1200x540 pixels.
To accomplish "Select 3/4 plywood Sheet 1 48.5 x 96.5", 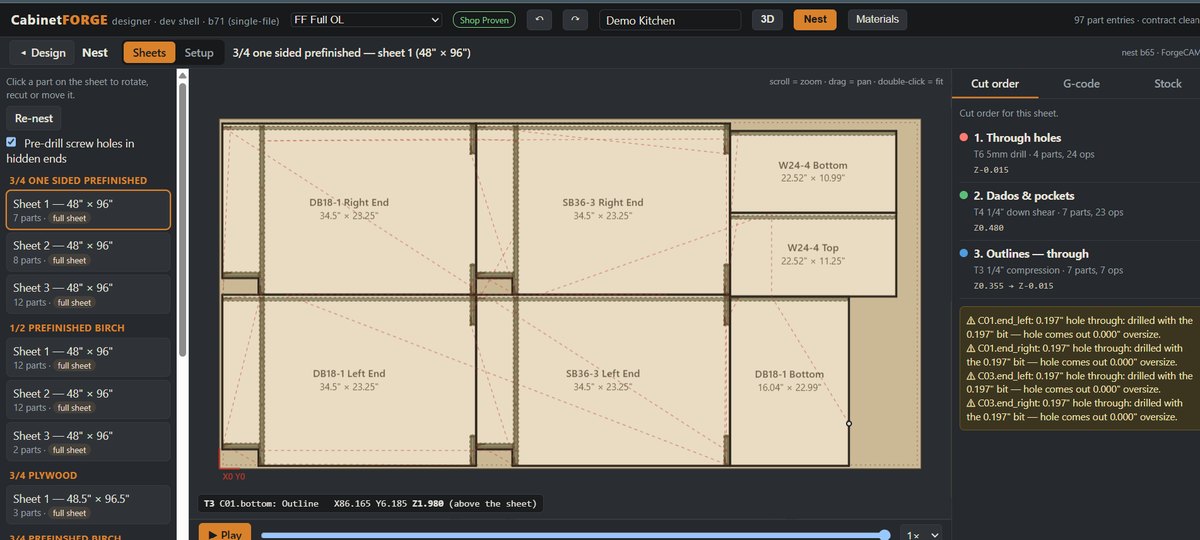I will pyautogui.click(x=88, y=505).
